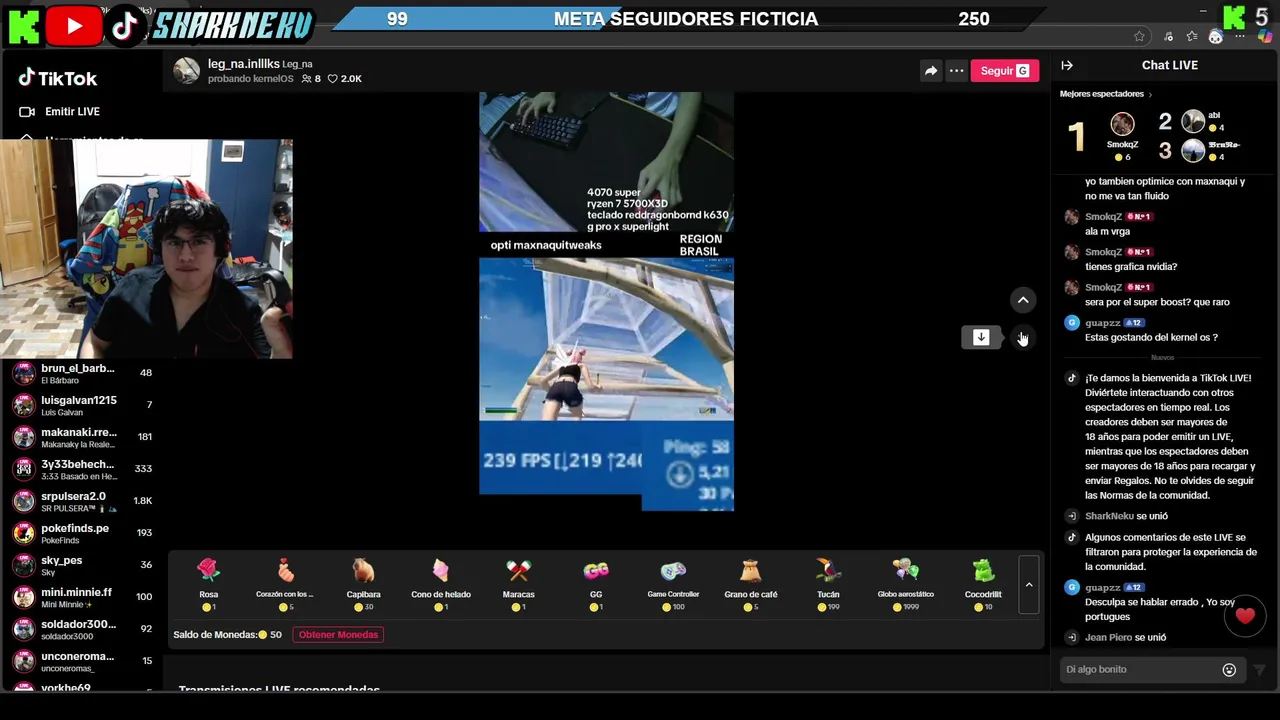
Task: Follow the streamer with the Seguir button
Action: 1004,70
